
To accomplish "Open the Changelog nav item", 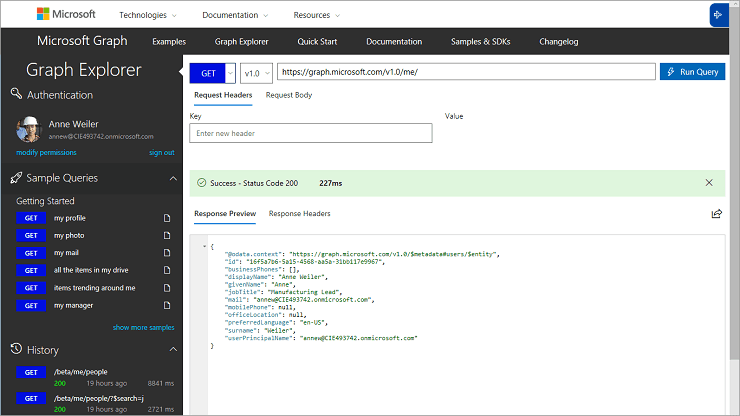I will (559, 42).
